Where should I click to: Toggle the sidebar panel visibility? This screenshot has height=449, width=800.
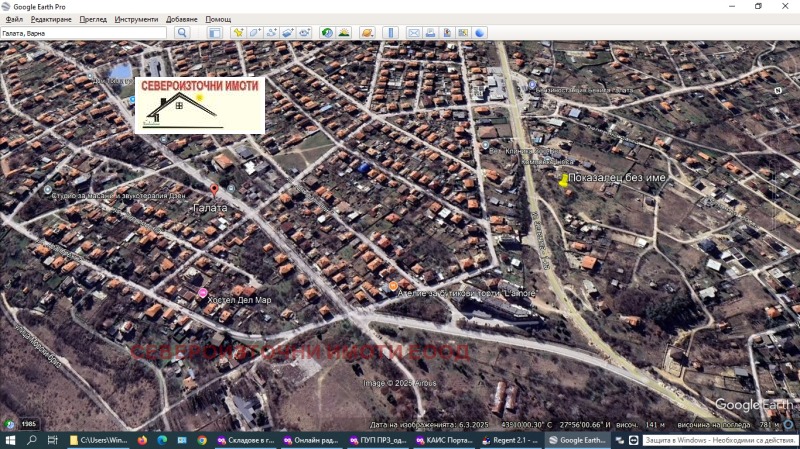214,33
